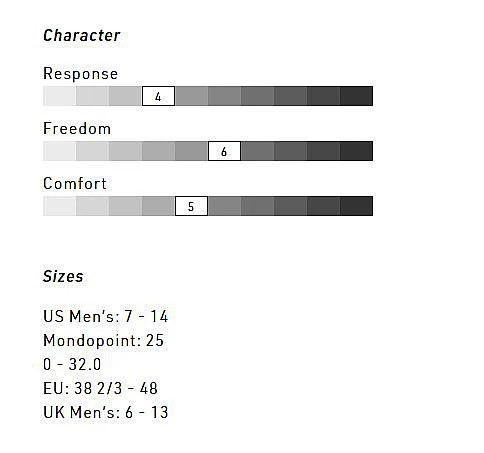The width and height of the screenshot is (484, 453).
Task: Select the US Men's 7 - 14 text
Action: 105,316
